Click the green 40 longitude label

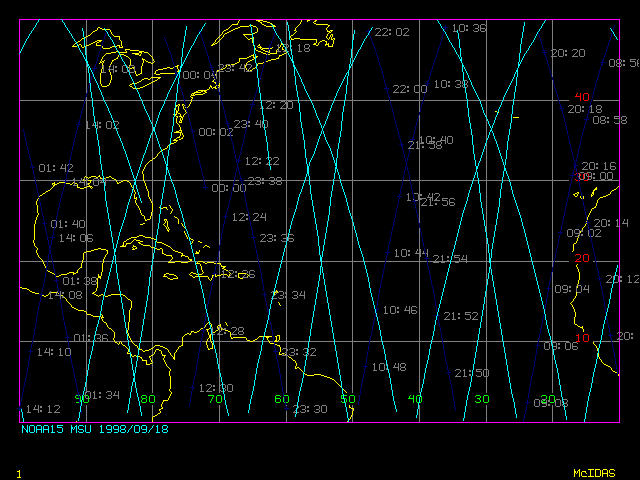415,399
